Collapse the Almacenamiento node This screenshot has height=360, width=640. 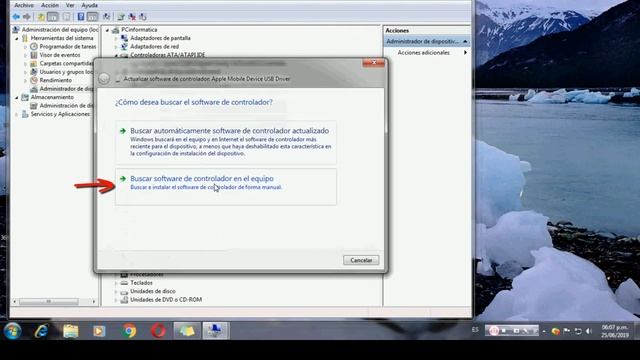(17, 98)
